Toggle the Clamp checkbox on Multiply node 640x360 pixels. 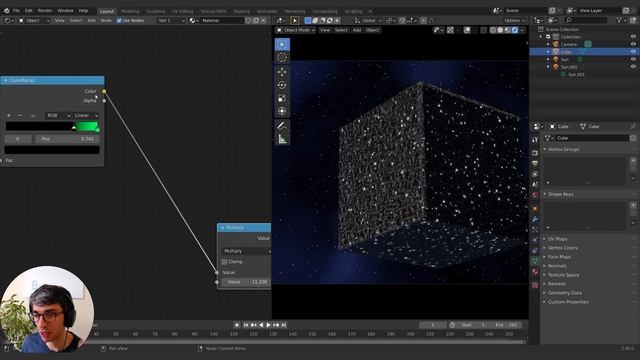[224, 262]
